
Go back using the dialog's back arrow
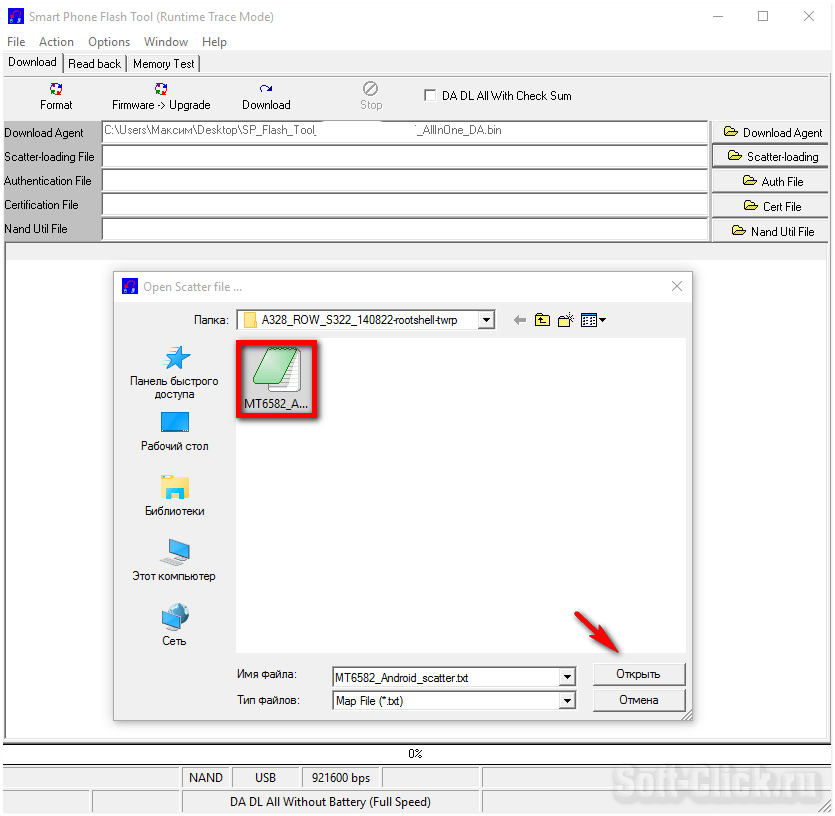pos(519,320)
